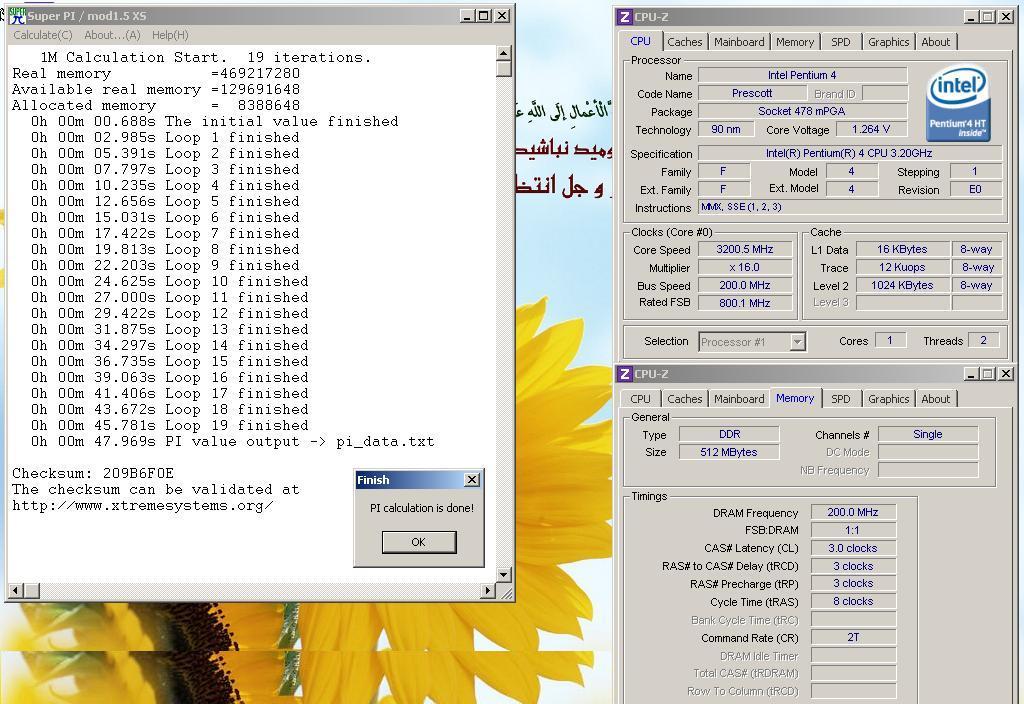
Task: Click the xtremesystems.org URL text
Action: tap(143, 505)
